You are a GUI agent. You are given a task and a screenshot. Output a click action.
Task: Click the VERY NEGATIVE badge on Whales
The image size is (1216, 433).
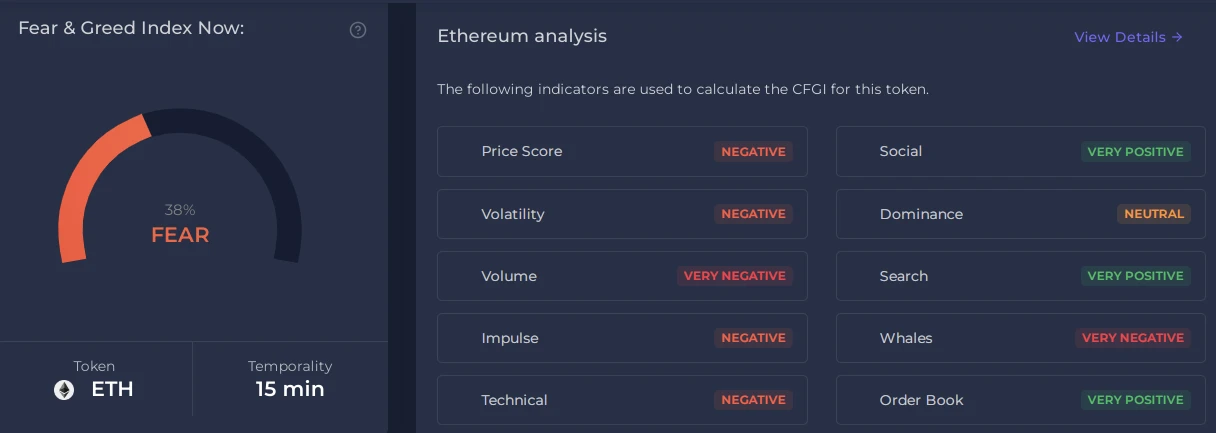point(1133,338)
